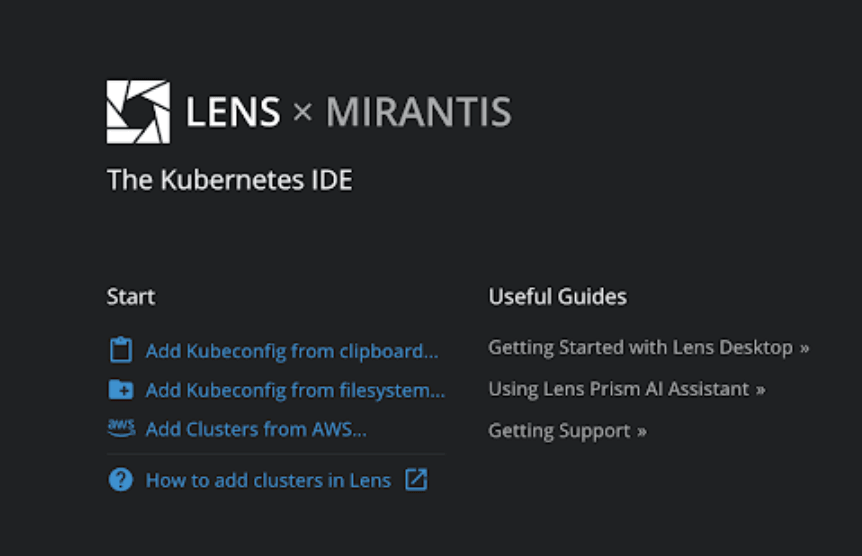Click the » arrow after Getting Support
Viewport: 862px width, 556px height.
tap(641, 432)
